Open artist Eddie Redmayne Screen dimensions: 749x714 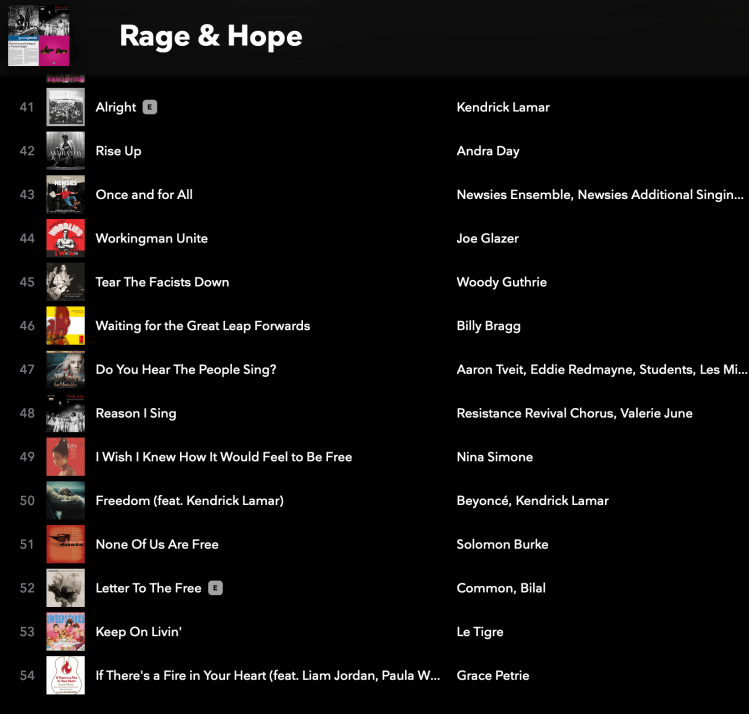coord(582,369)
